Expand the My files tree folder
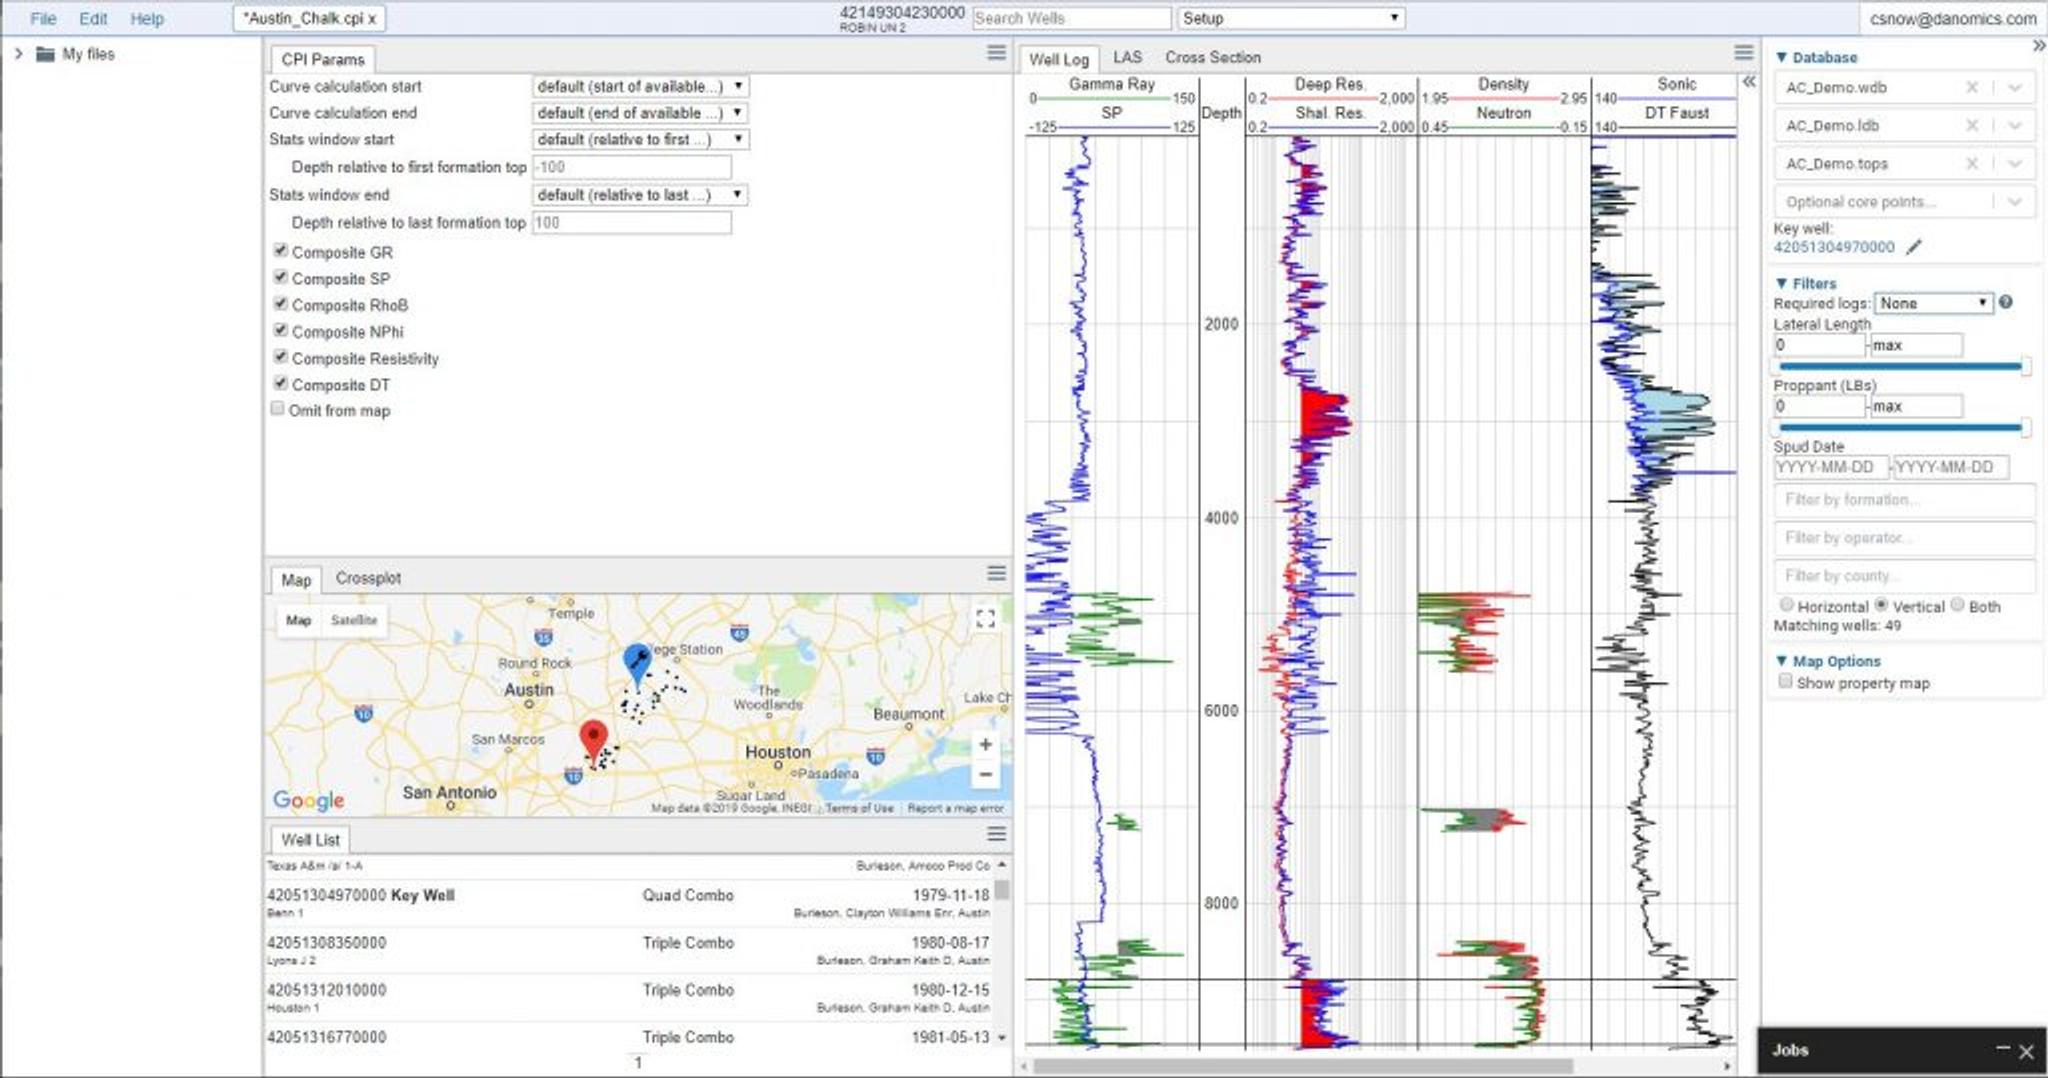This screenshot has width=2048, height=1078. pyautogui.click(x=18, y=54)
